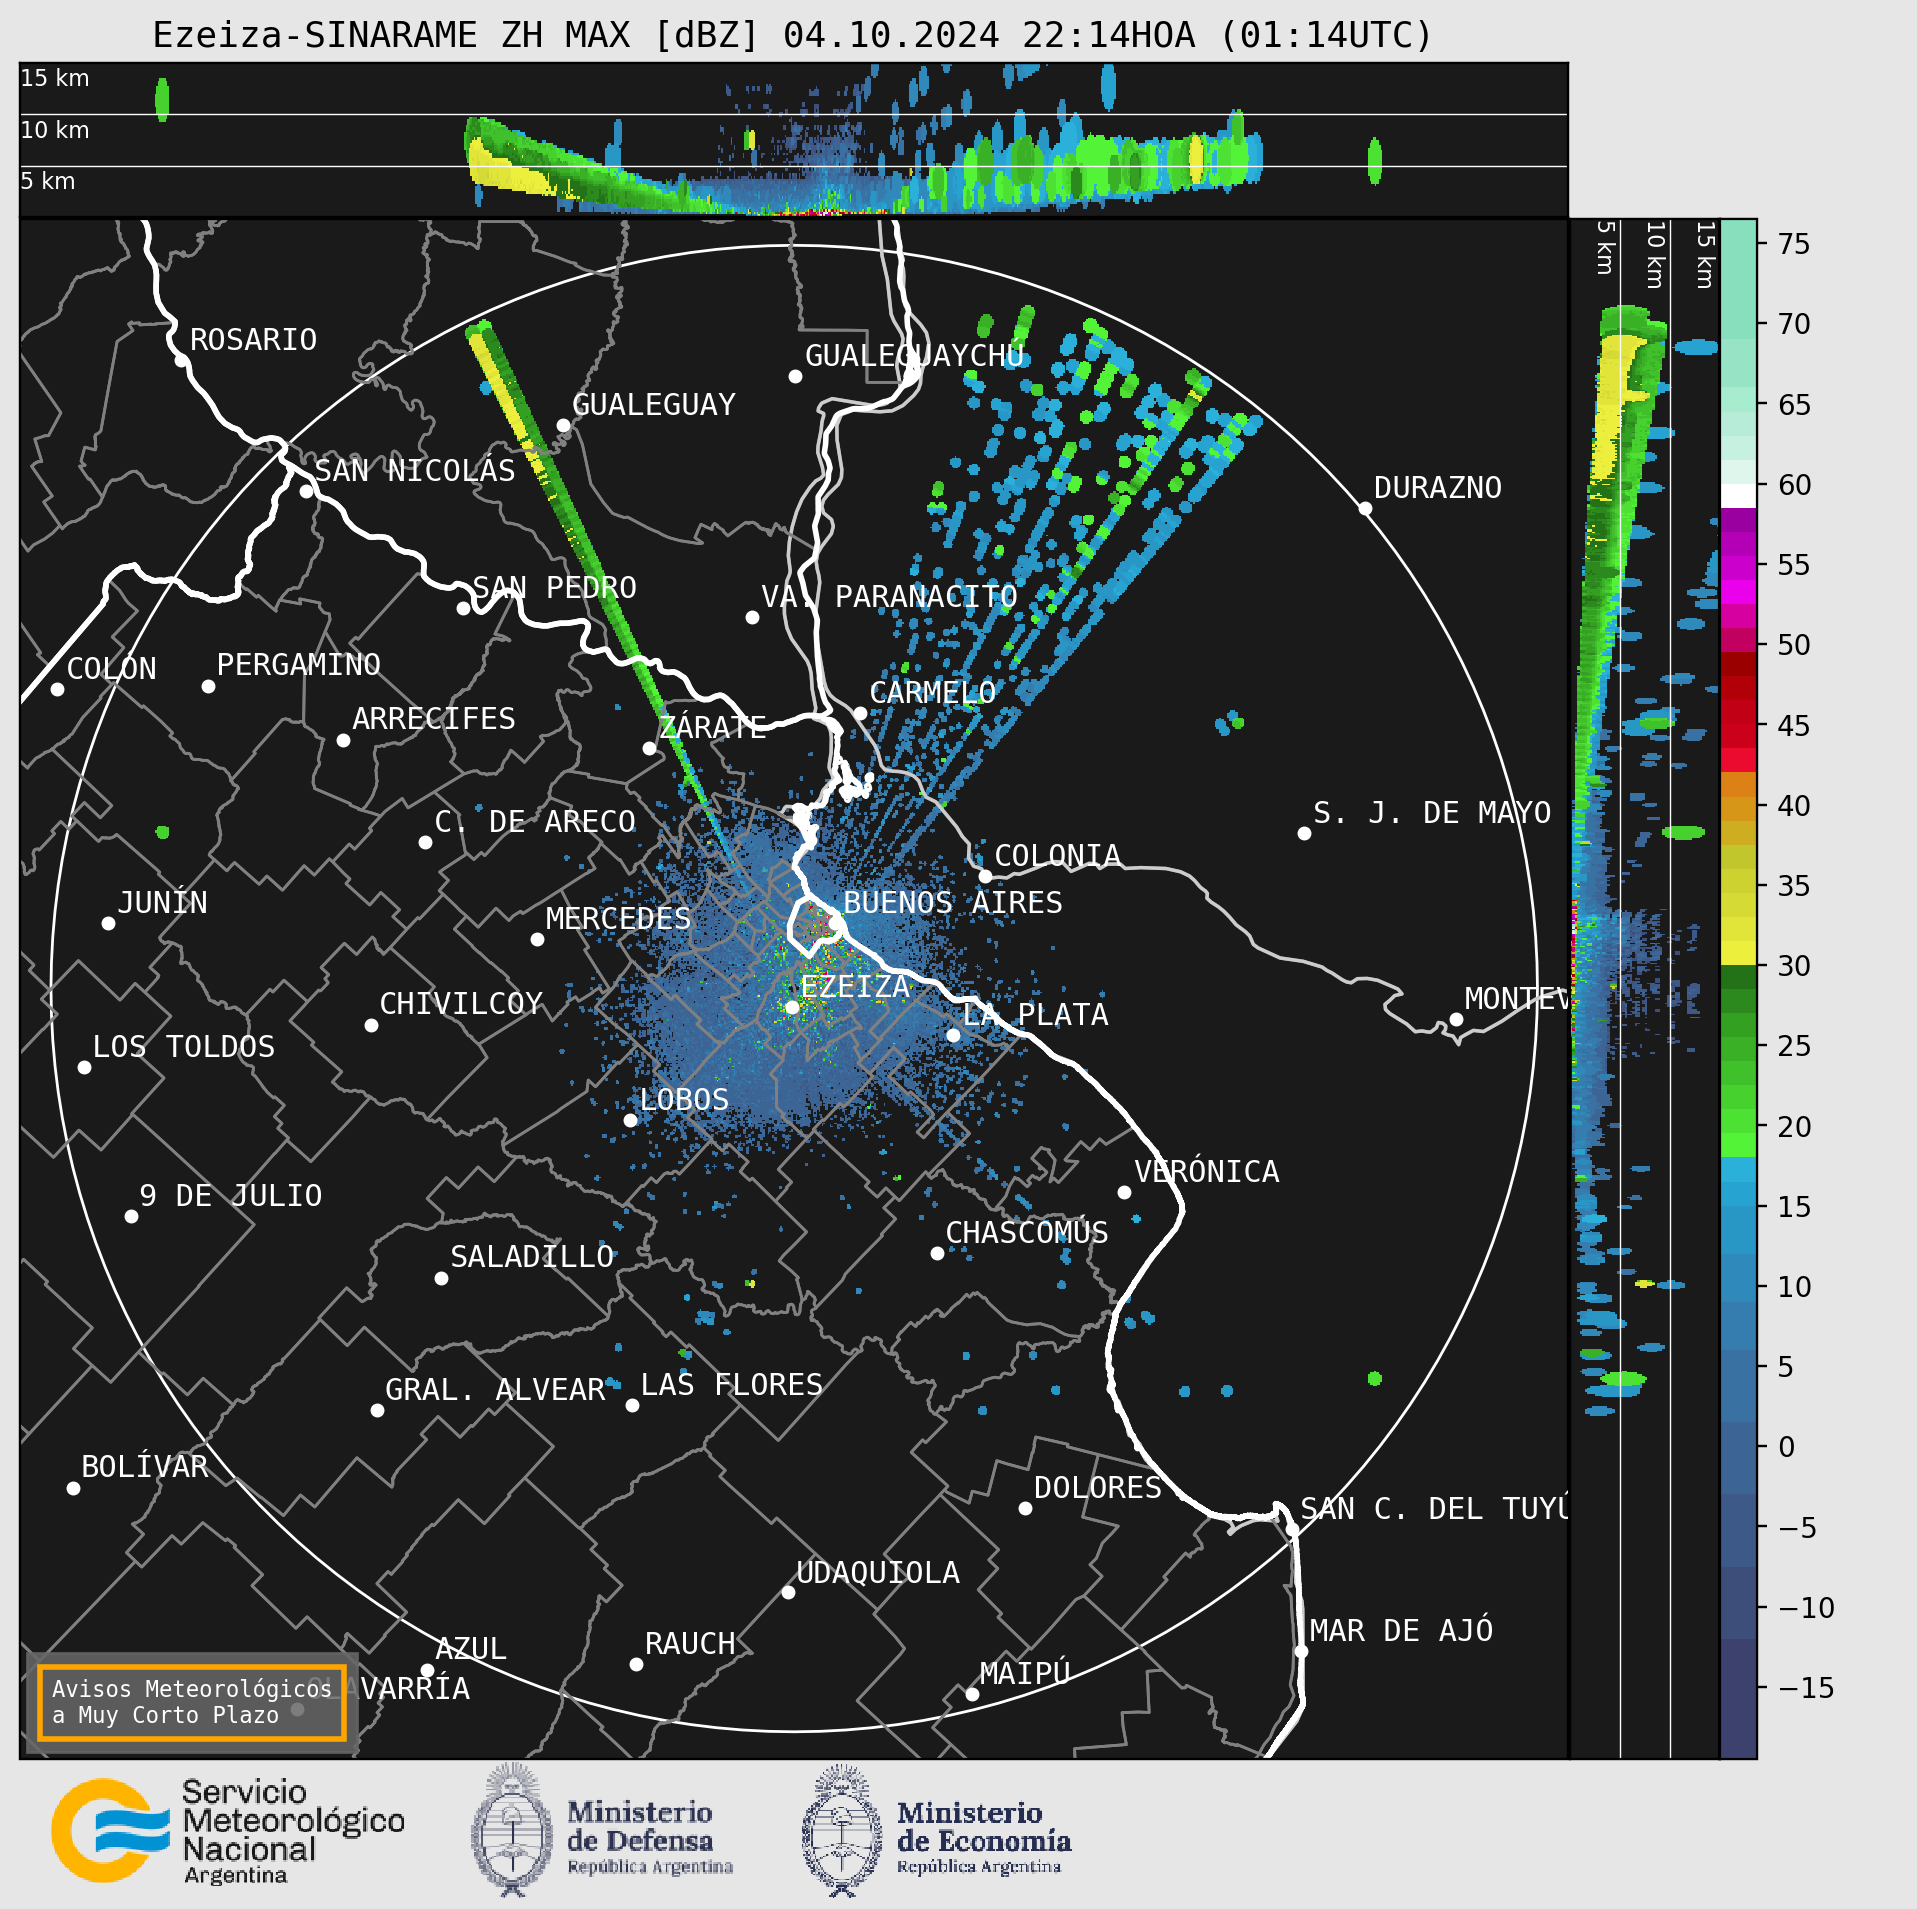1917x1909 pixels.
Task: Click the white dot marking Rosario
Action: (x=181, y=360)
